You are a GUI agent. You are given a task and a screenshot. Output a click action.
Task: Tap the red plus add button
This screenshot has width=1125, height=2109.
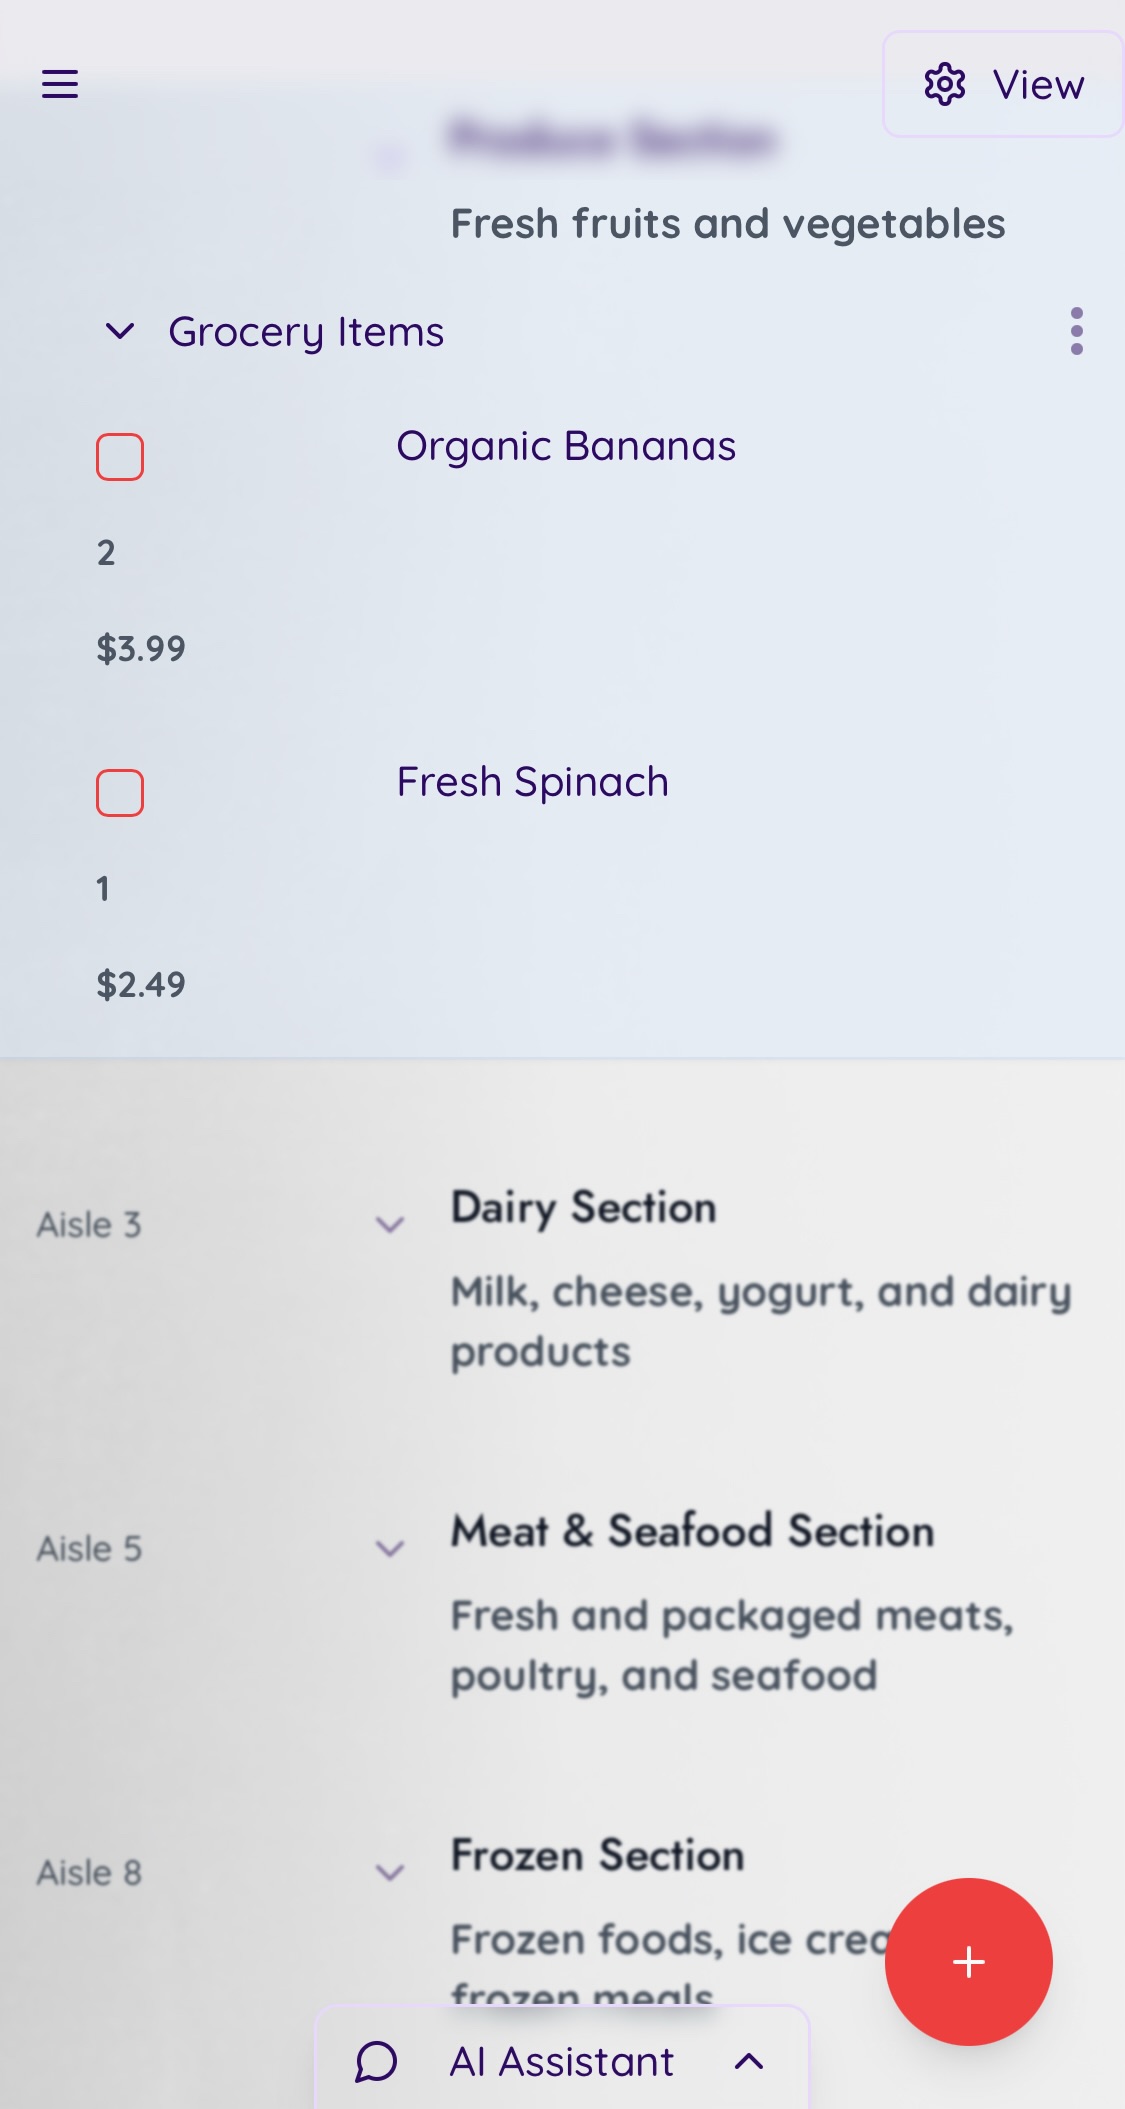pos(968,1961)
